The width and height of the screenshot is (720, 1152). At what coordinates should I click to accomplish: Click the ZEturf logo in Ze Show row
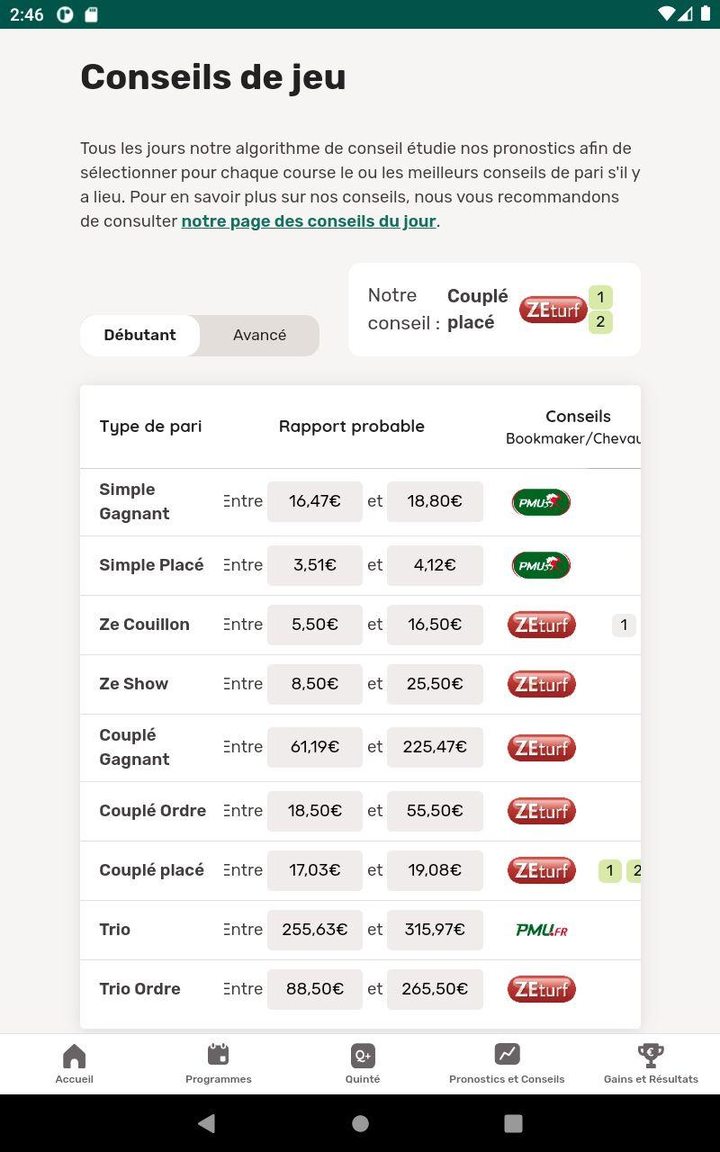(x=541, y=685)
